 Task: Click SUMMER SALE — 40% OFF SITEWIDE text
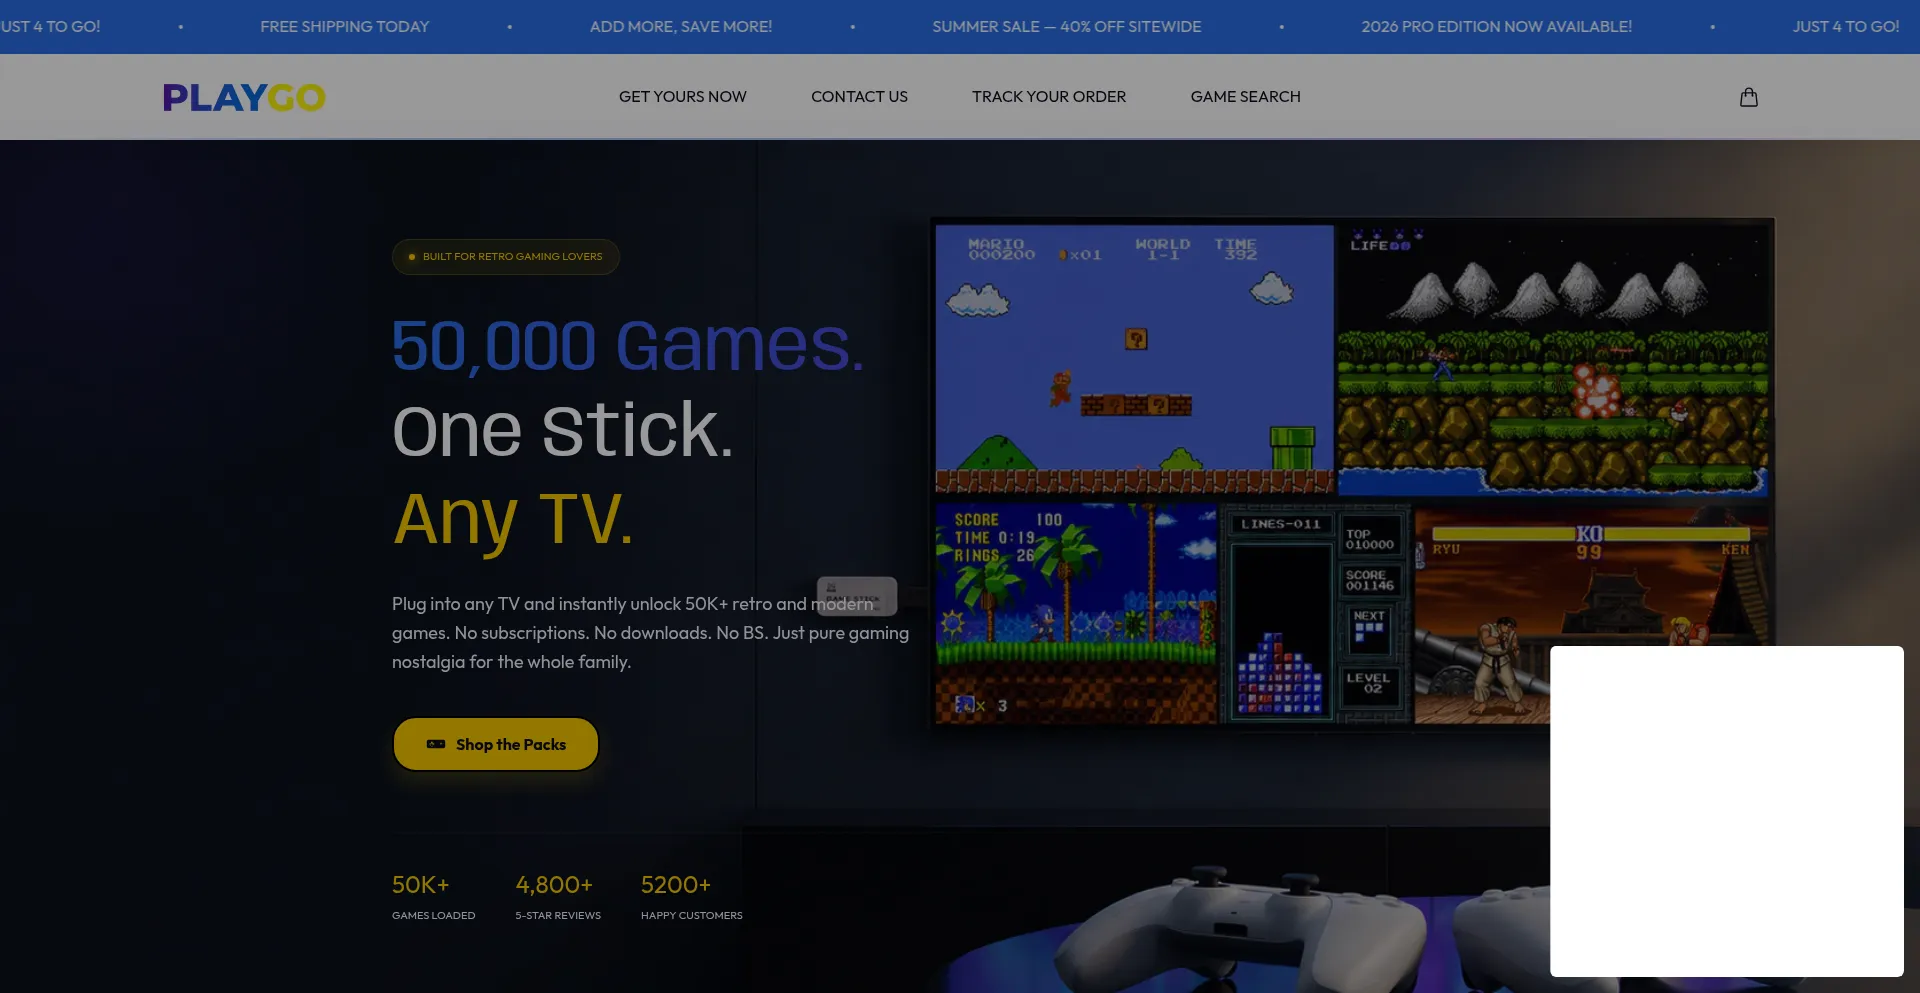coord(1067,27)
